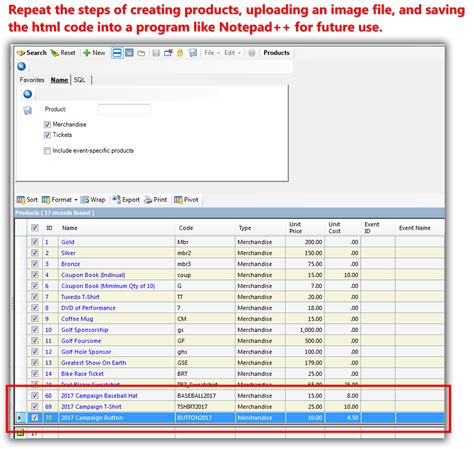Image resolution: width=474 pixels, height=449 pixels.
Task: Create a New product record
Action: (94, 53)
